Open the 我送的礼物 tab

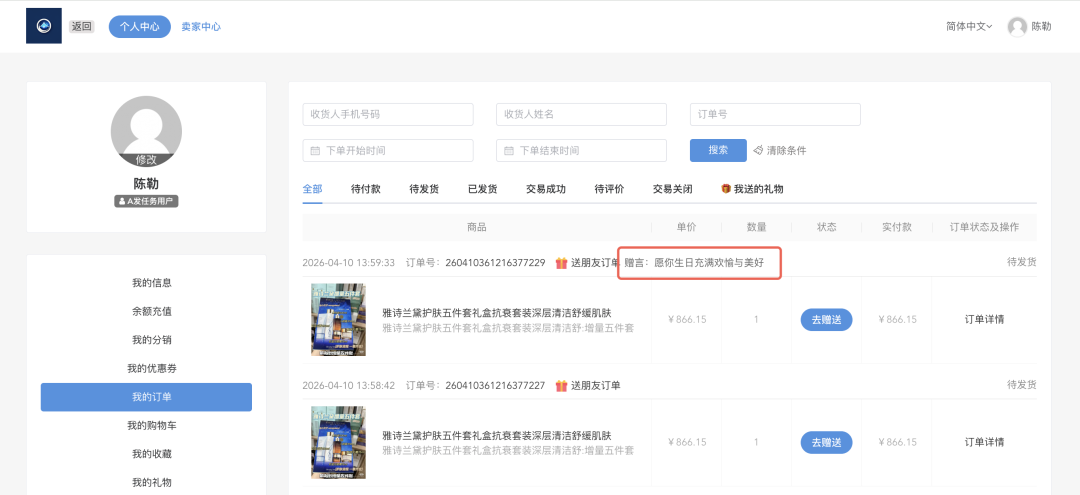pyautogui.click(x=752, y=189)
